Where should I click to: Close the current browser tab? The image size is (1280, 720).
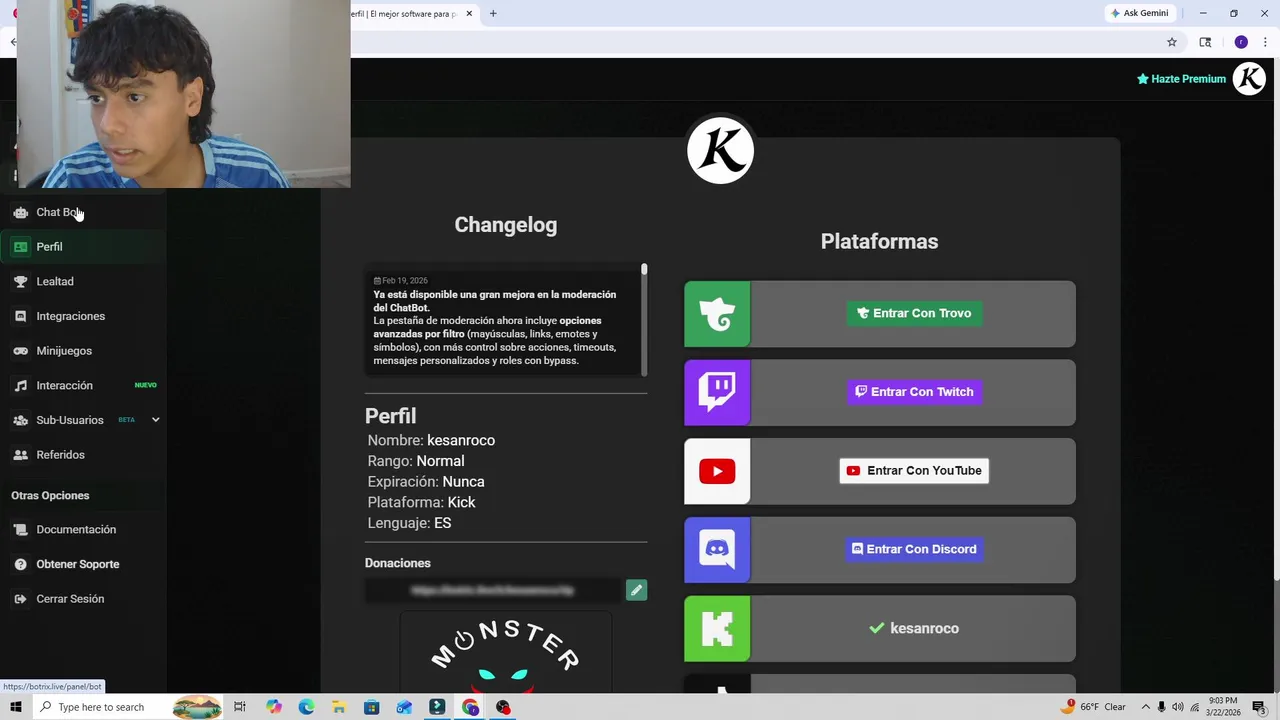point(469,14)
